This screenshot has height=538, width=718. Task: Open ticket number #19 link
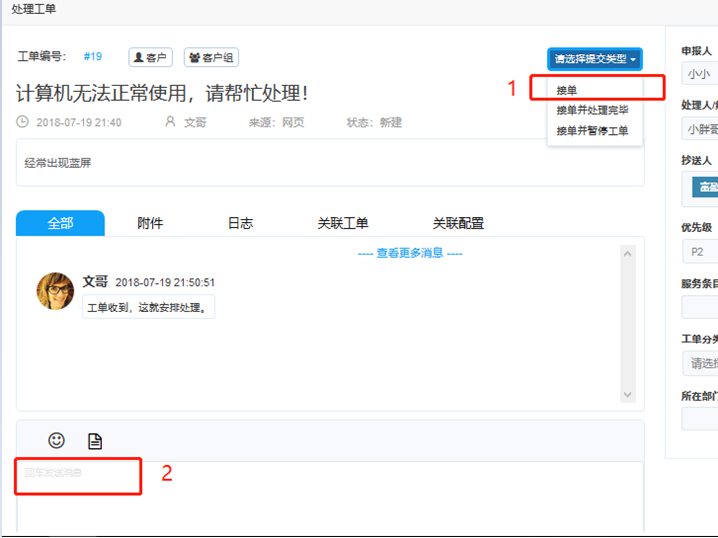click(92, 57)
